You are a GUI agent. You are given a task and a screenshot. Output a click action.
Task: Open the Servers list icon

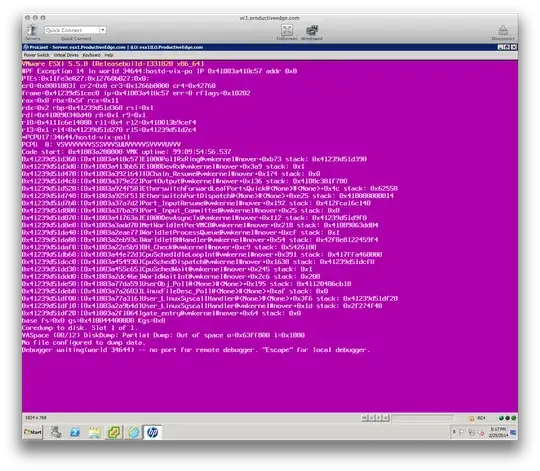pos(32,30)
